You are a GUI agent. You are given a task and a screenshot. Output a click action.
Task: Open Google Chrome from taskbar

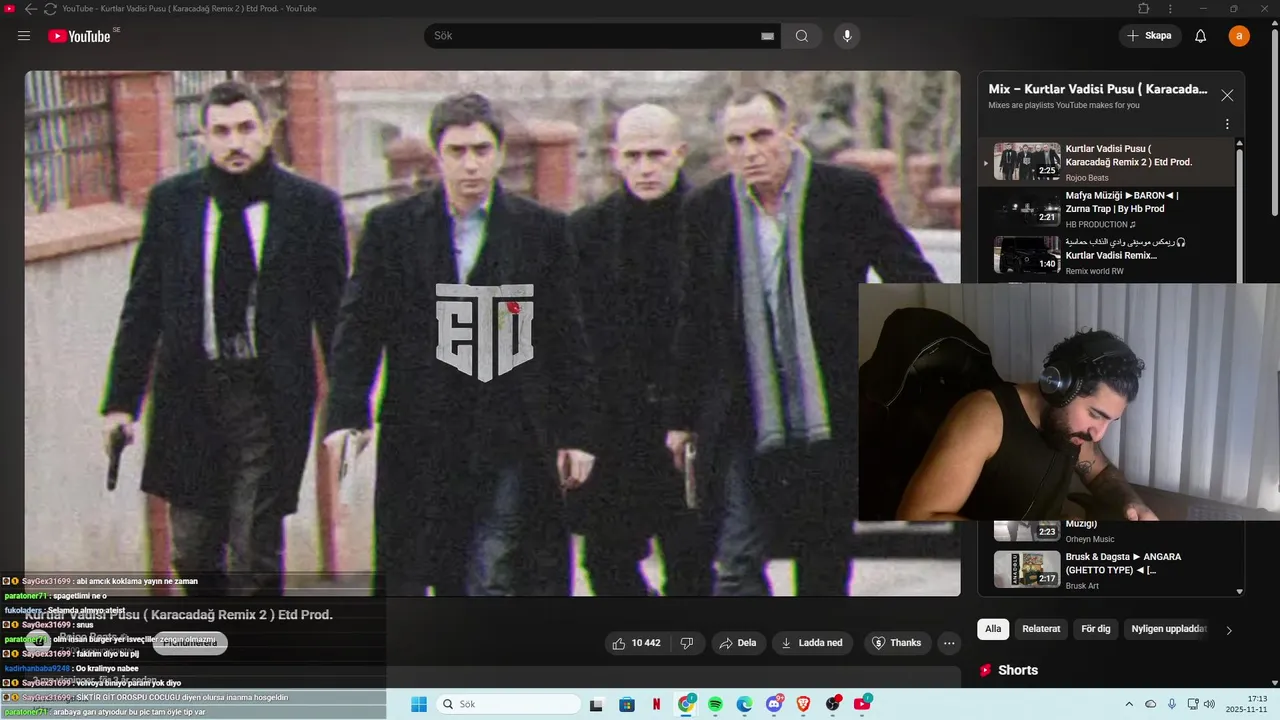click(686, 704)
